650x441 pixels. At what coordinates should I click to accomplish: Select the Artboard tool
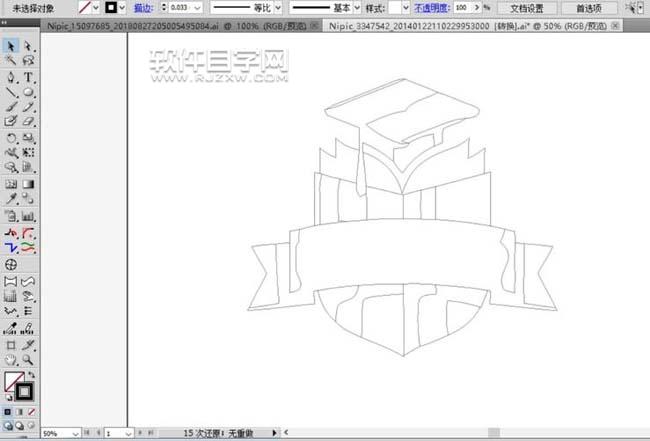coord(11,345)
